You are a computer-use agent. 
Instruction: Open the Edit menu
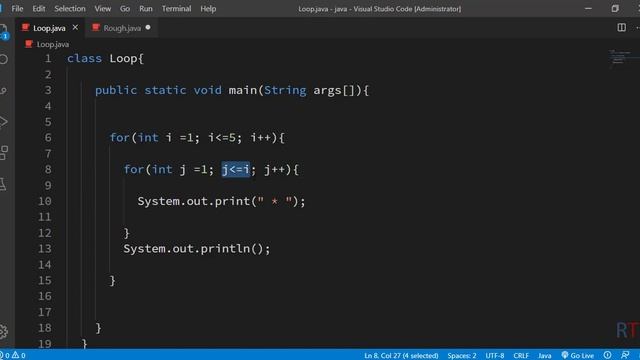coord(39,9)
